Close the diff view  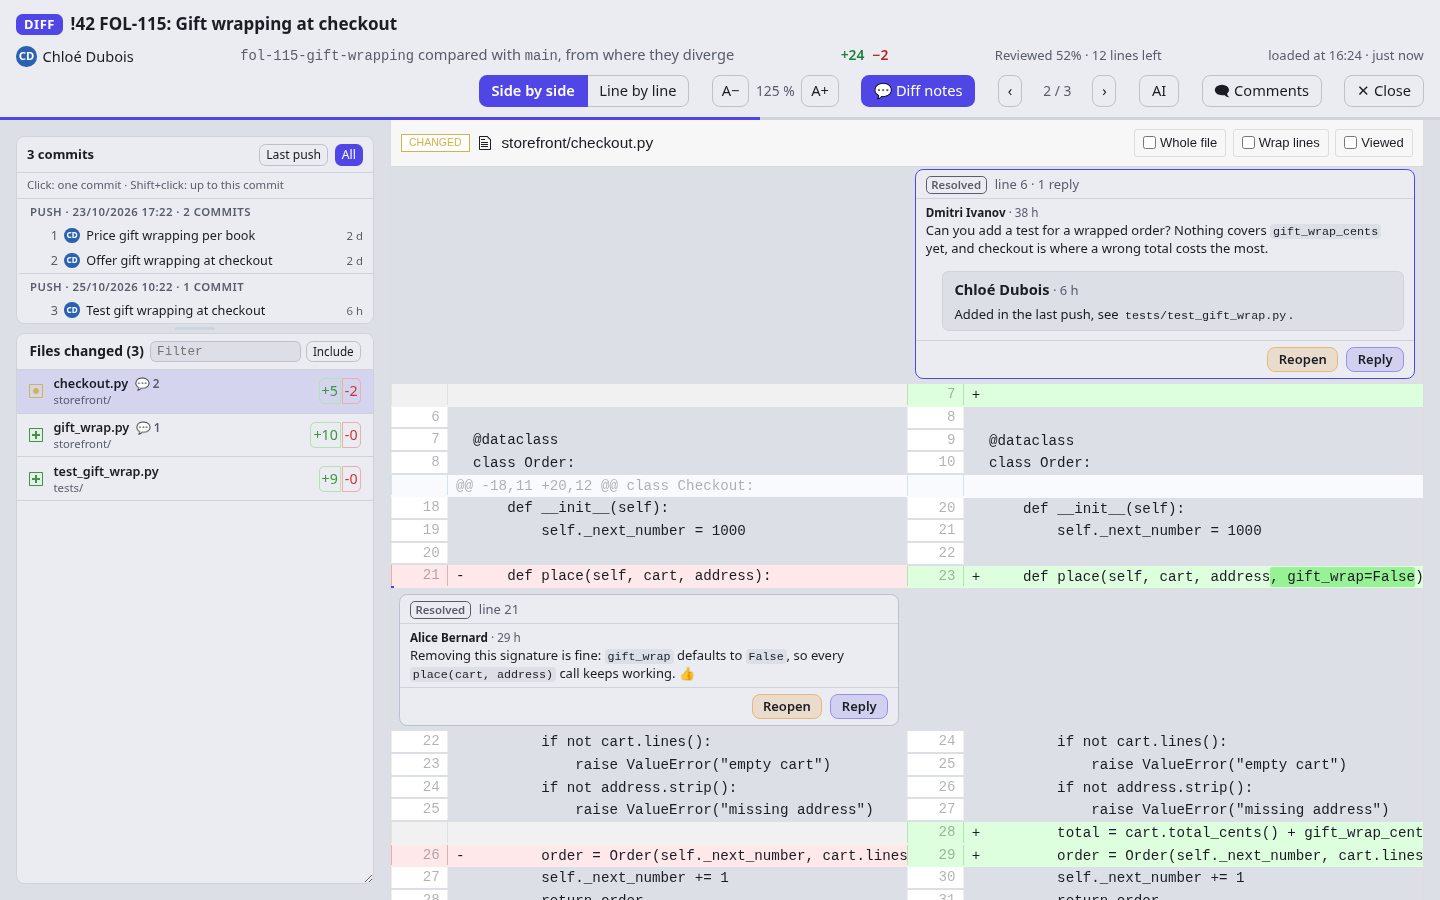[x=1384, y=91]
